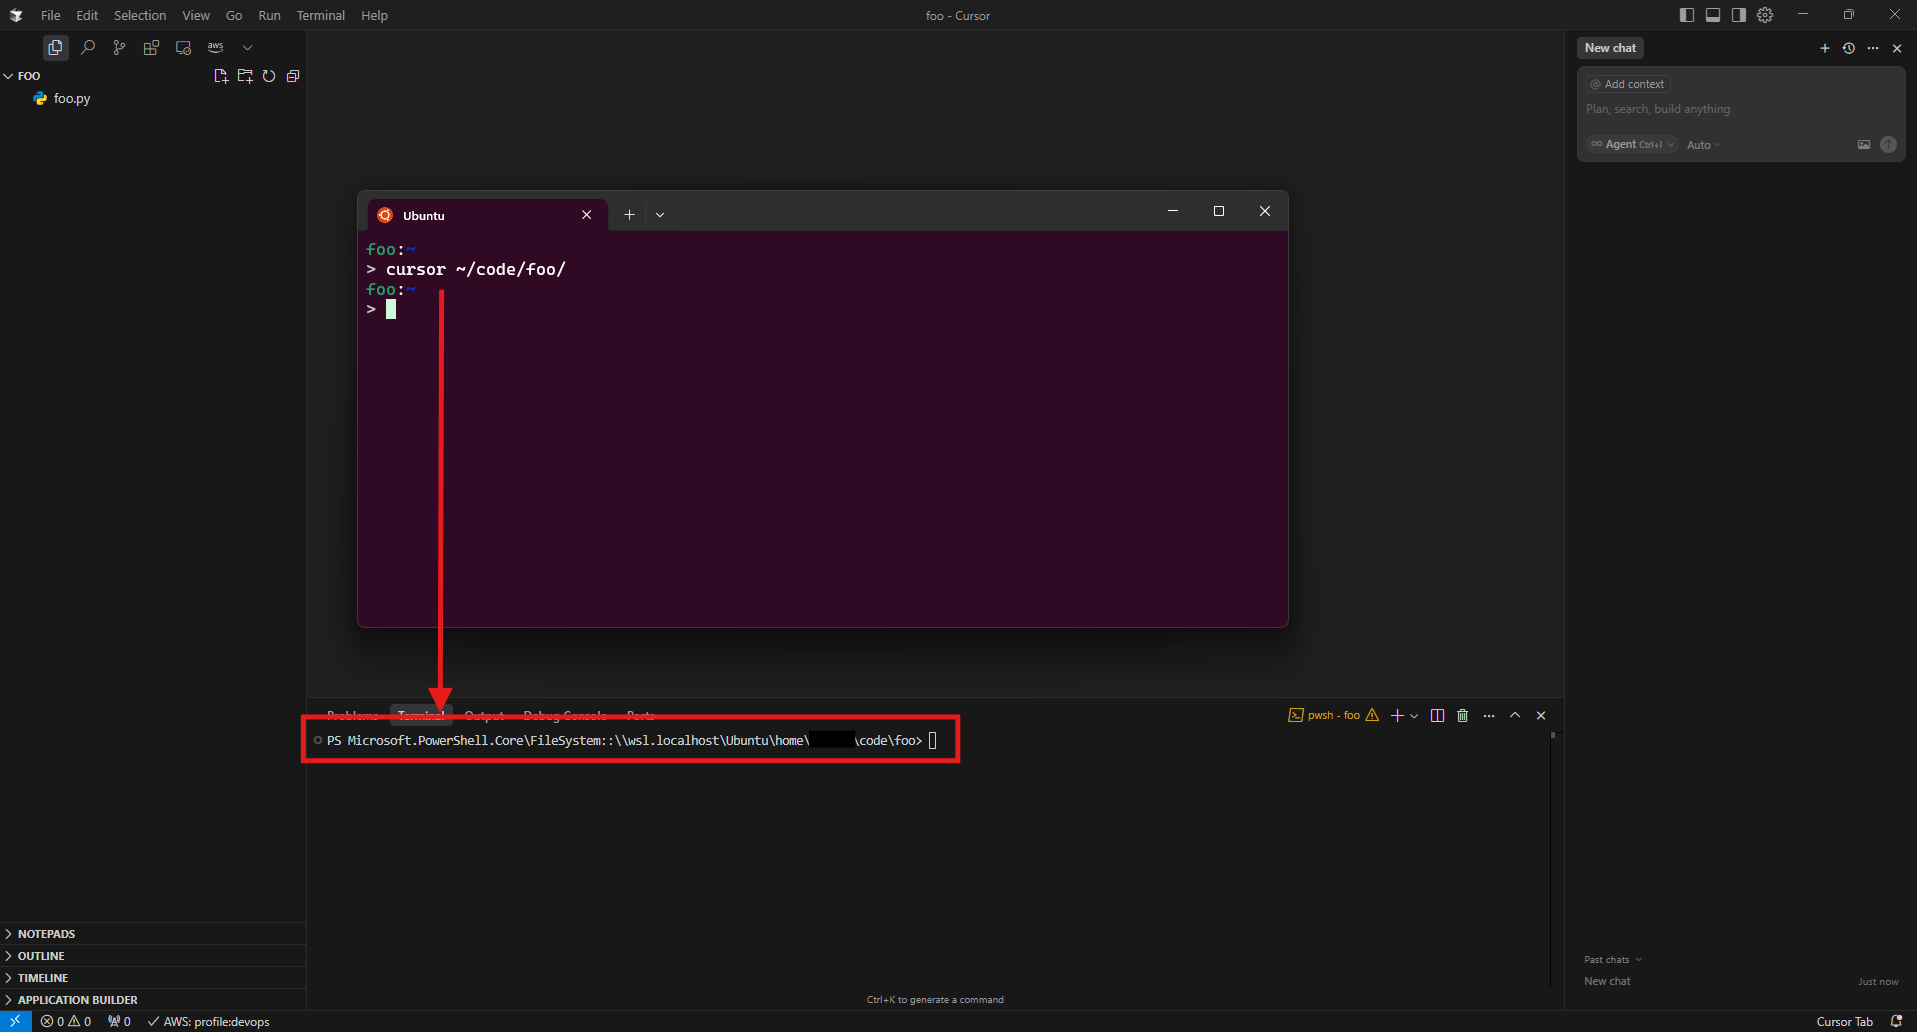The width and height of the screenshot is (1917, 1032).
Task: Open the terminal launch profile dropdown
Action: (x=1414, y=716)
